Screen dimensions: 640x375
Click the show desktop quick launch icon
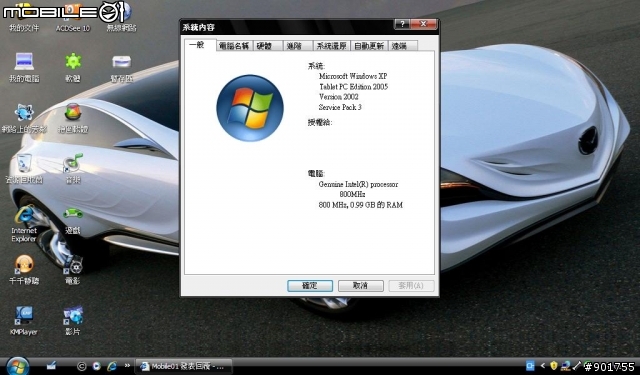coord(51,366)
